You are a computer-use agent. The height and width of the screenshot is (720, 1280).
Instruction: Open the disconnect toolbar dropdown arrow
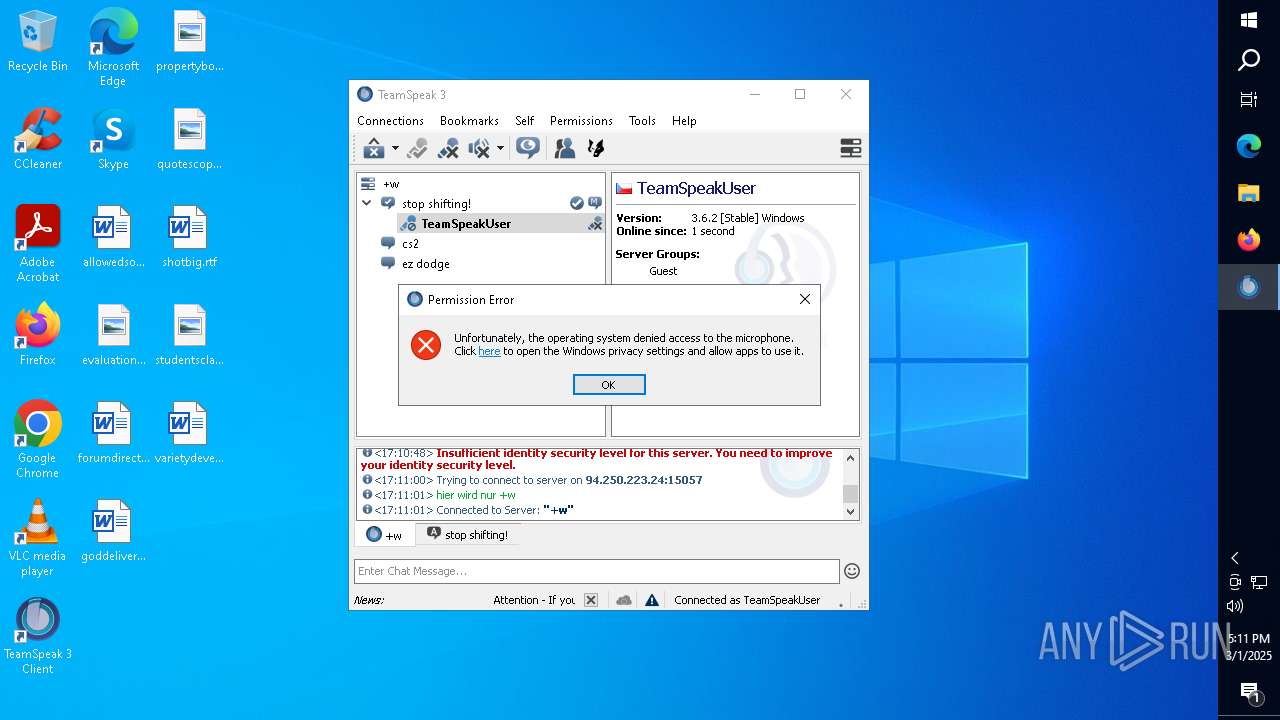tap(395, 149)
